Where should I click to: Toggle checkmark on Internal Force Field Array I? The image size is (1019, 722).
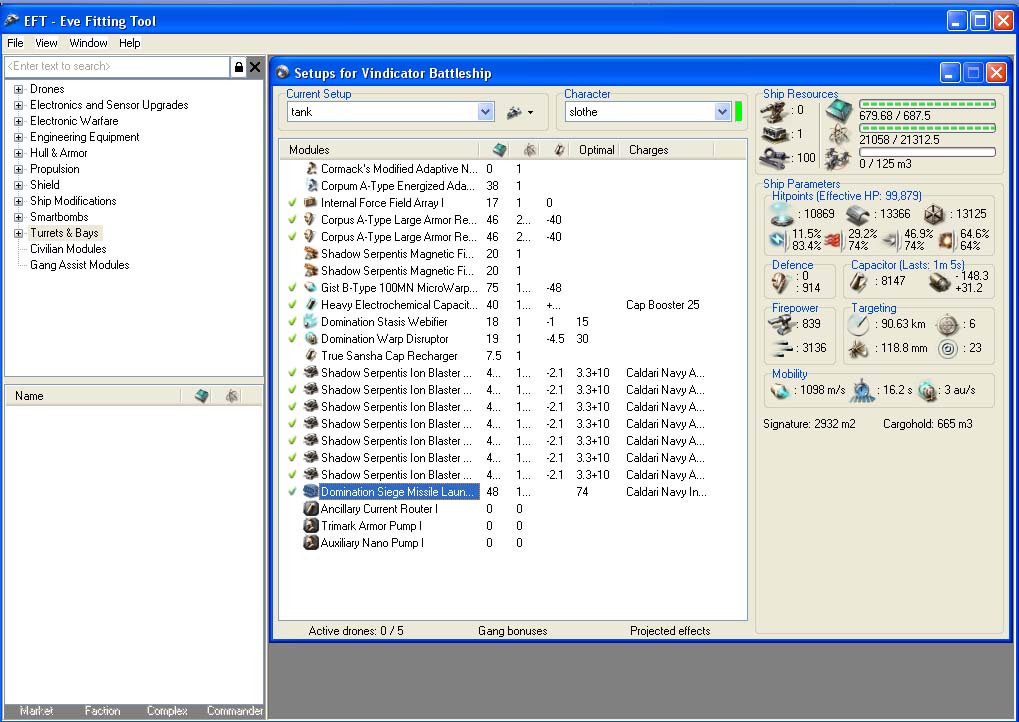(292, 203)
